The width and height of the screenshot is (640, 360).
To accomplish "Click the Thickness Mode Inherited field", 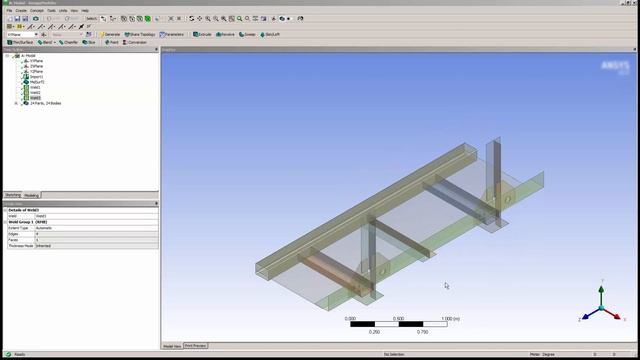I will pyautogui.click(x=96, y=246).
